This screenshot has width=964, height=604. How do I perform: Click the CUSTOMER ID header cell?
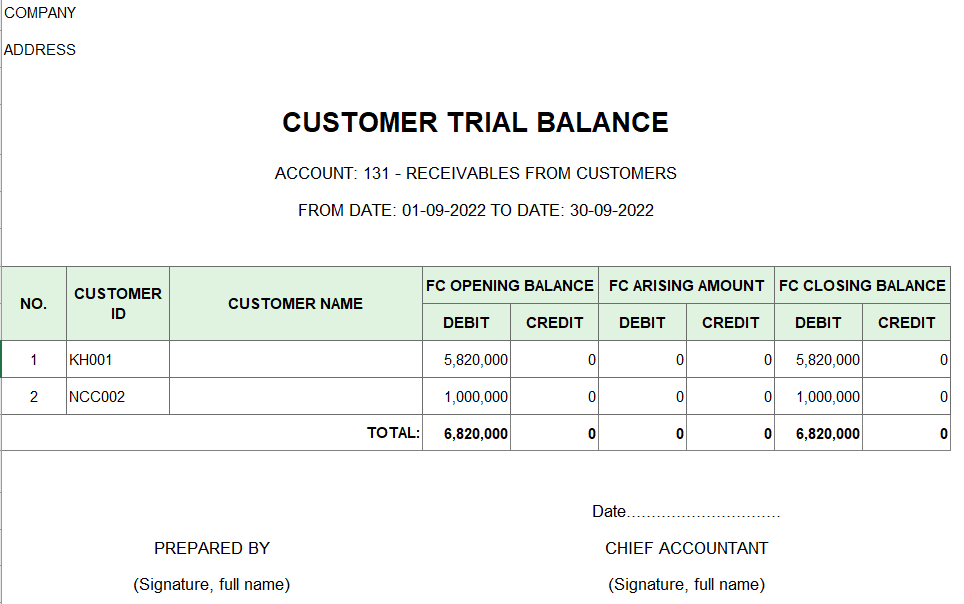(118, 304)
